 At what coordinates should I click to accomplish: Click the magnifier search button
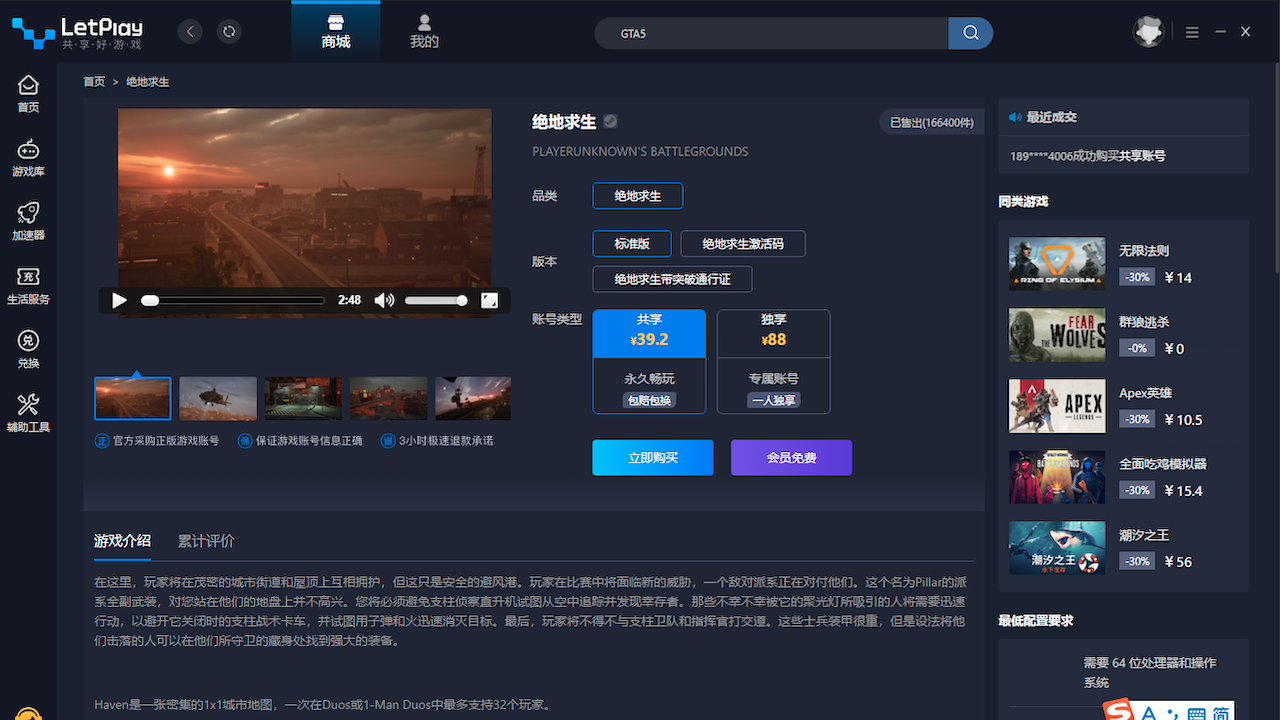click(970, 33)
